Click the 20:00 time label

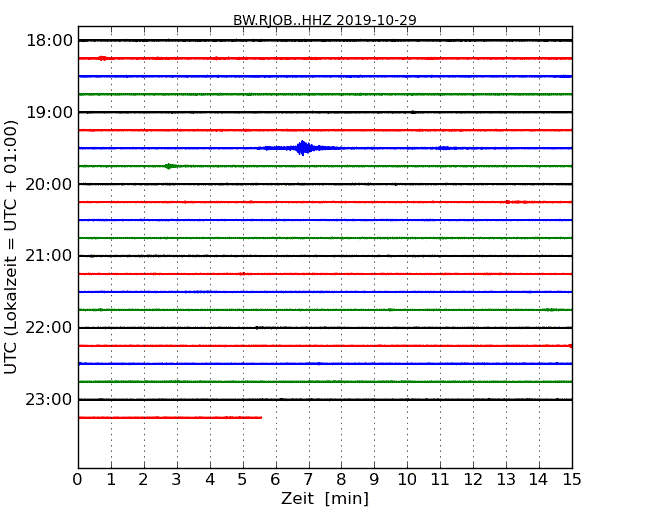[49, 184]
